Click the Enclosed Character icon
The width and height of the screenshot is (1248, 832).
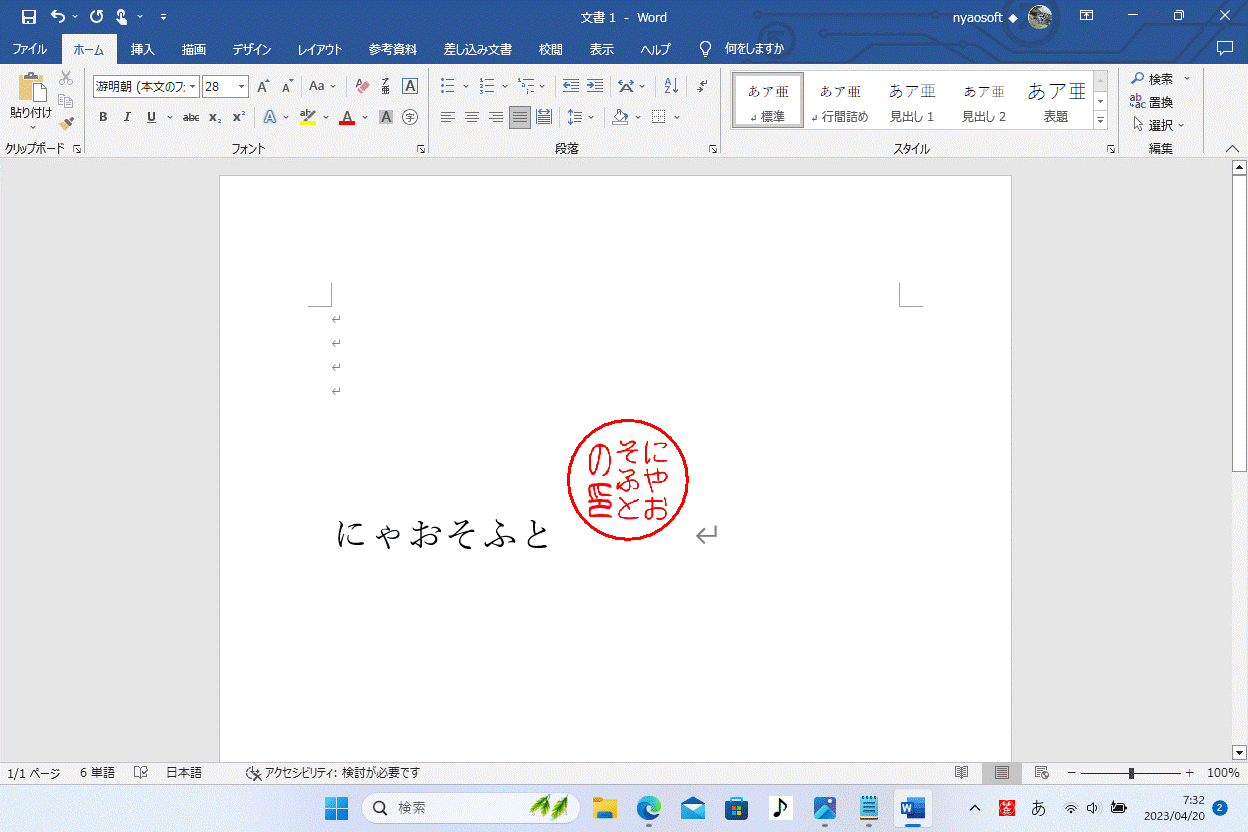point(409,117)
